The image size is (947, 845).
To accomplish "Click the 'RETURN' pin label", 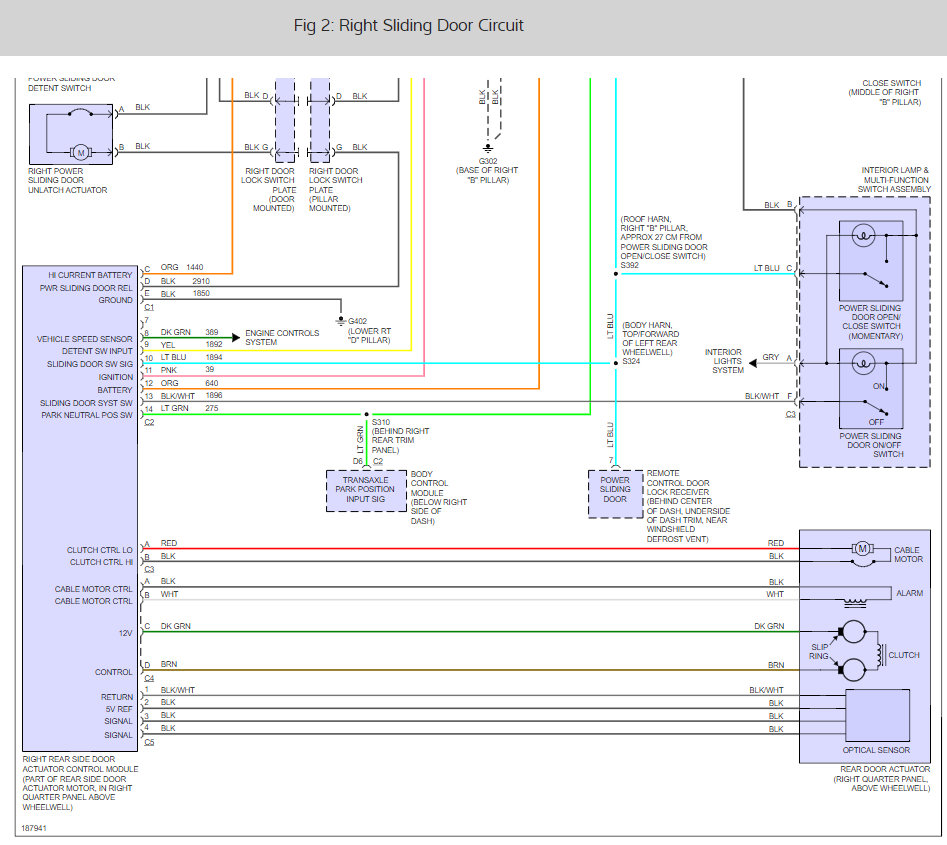I will 117,697.
